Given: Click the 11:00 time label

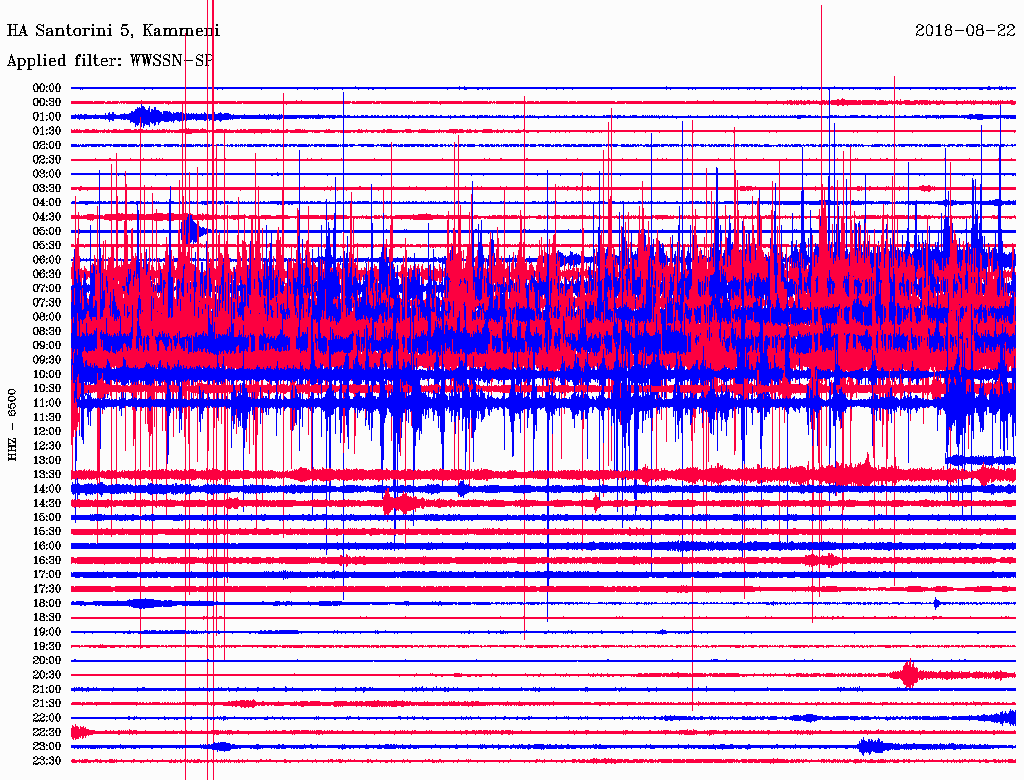Looking at the screenshot, I should 47,403.
